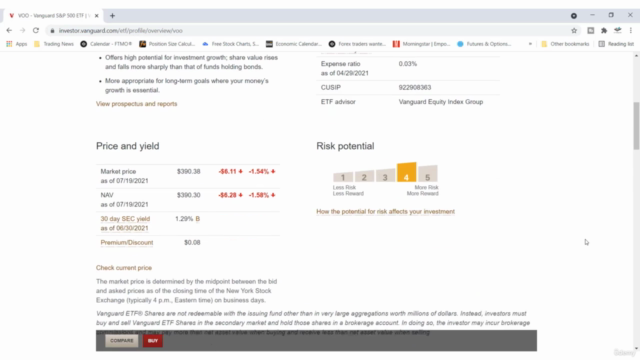The image size is (640, 360).
Task: Click the 30 day SEC yield link
Action: 125,219
